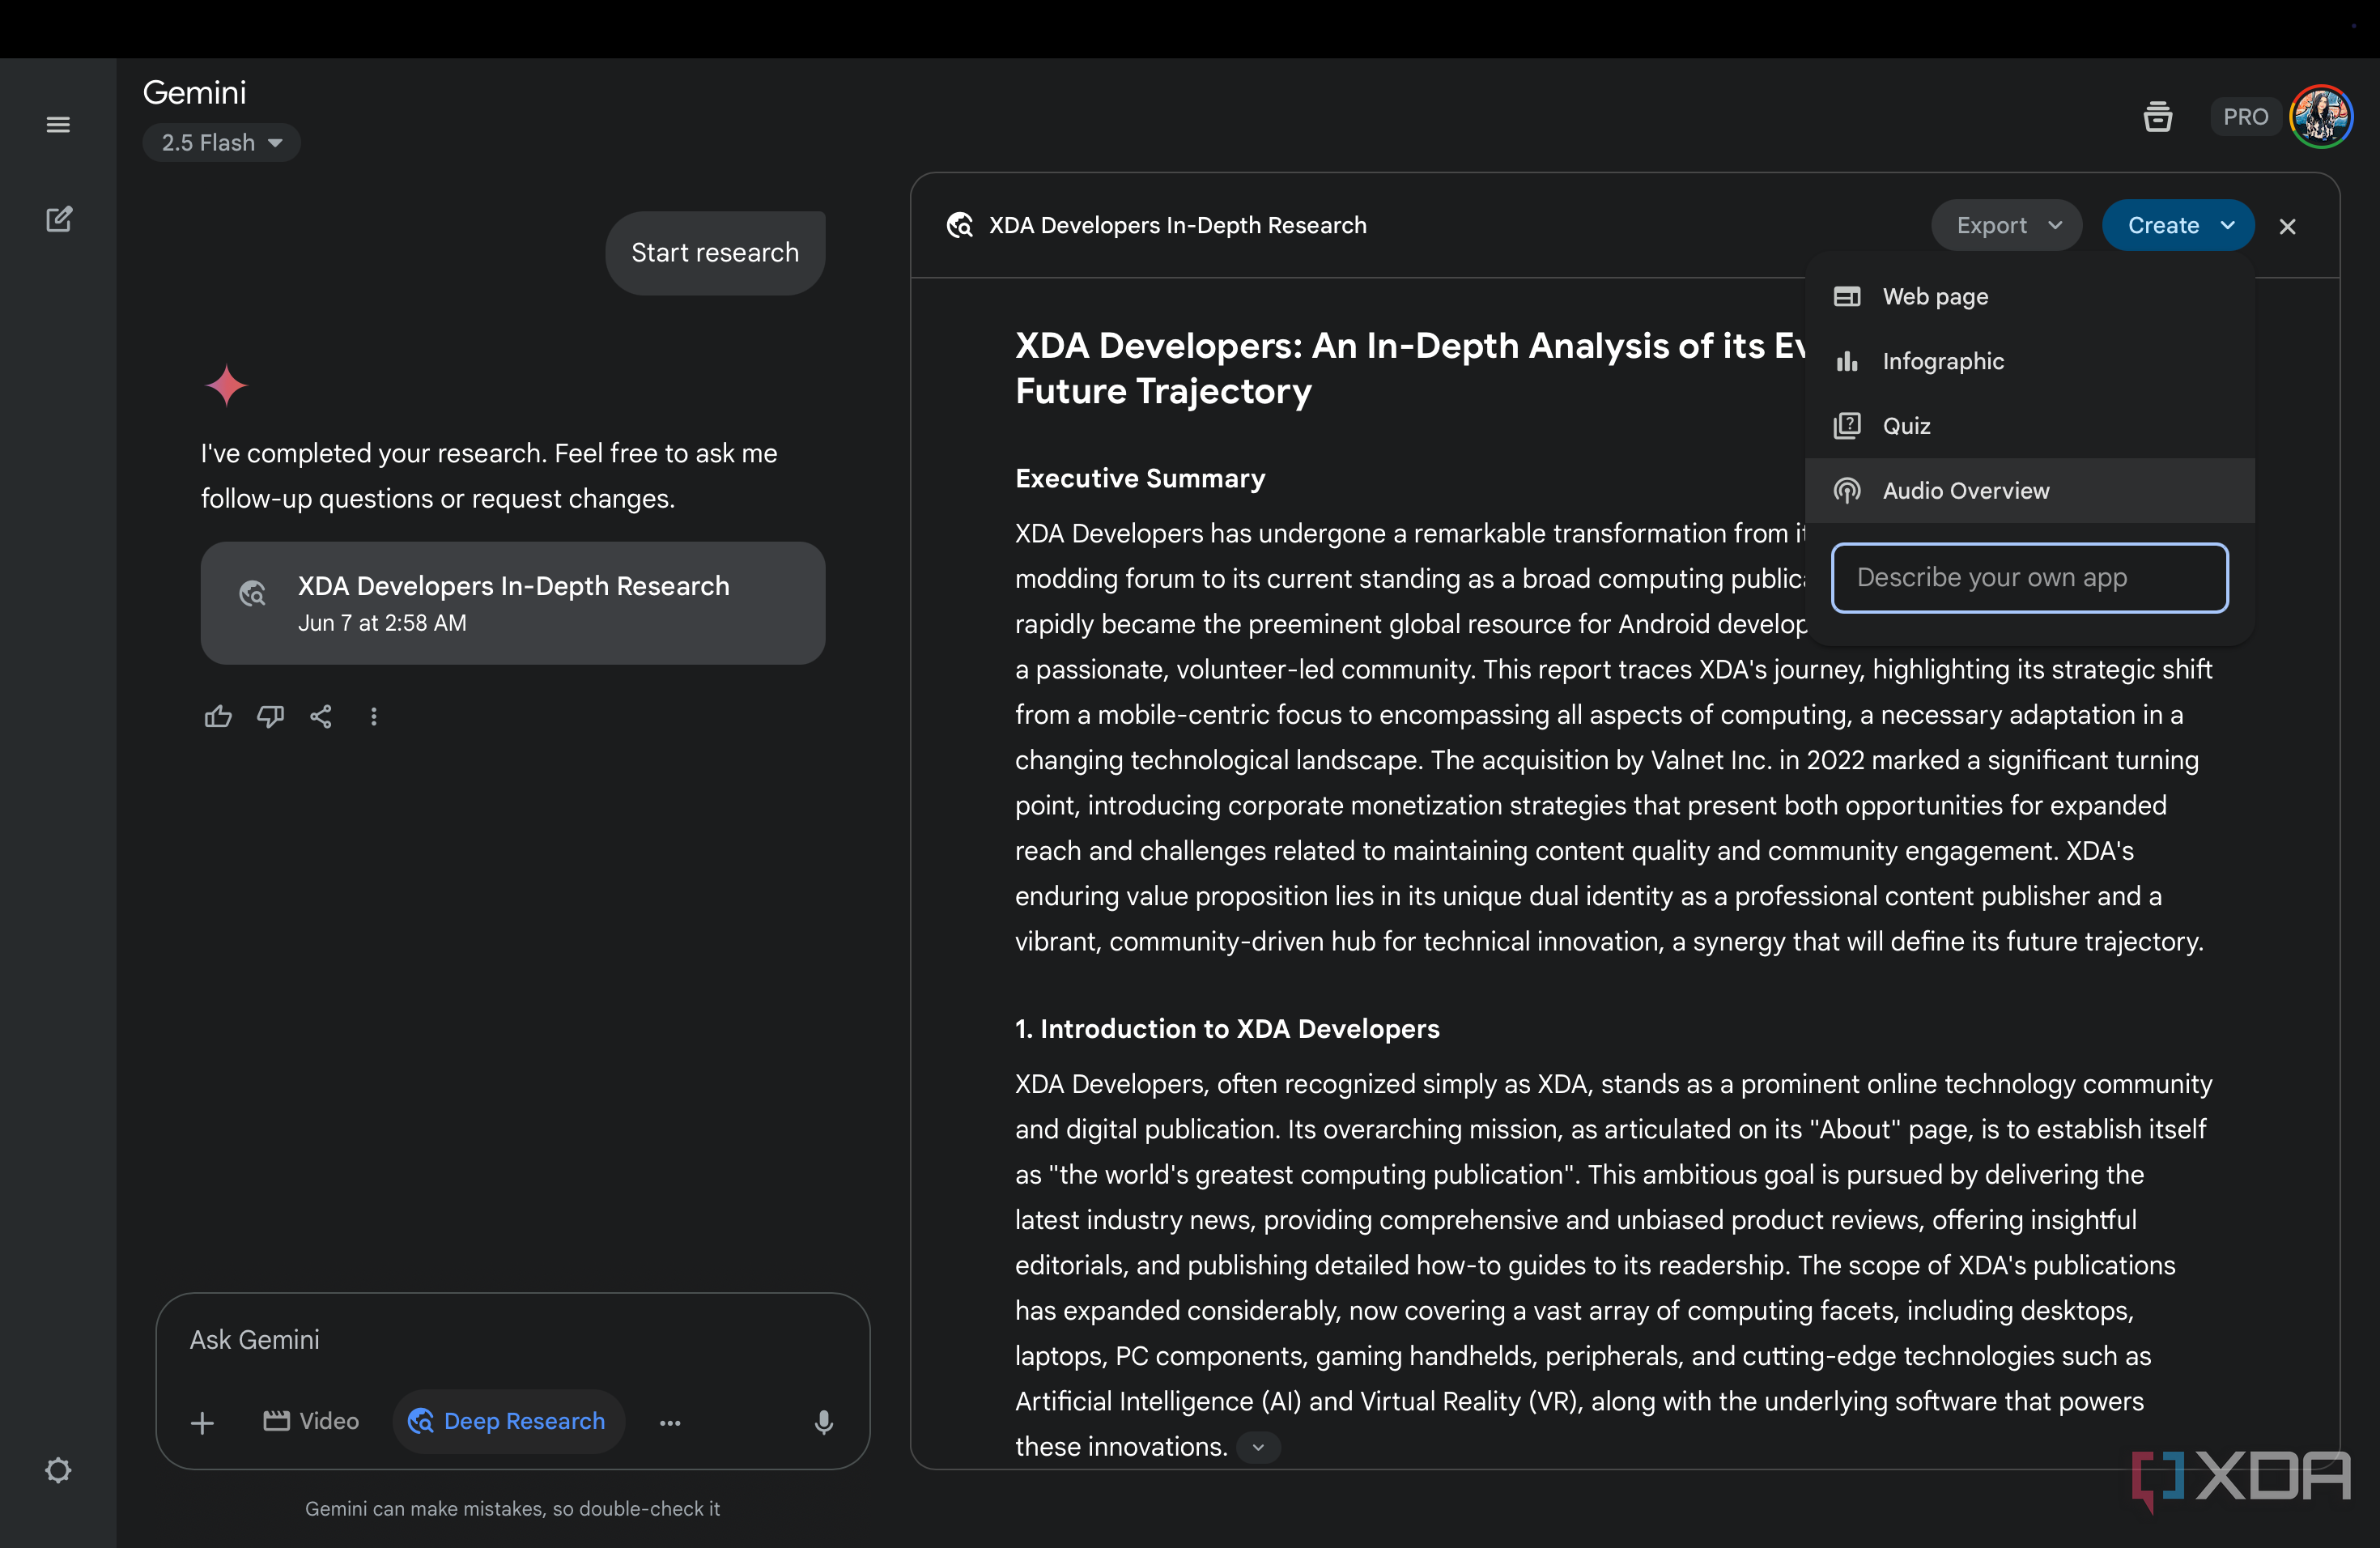Toggle the Video tool chip
This screenshot has width=2380, height=1548.
click(311, 1421)
